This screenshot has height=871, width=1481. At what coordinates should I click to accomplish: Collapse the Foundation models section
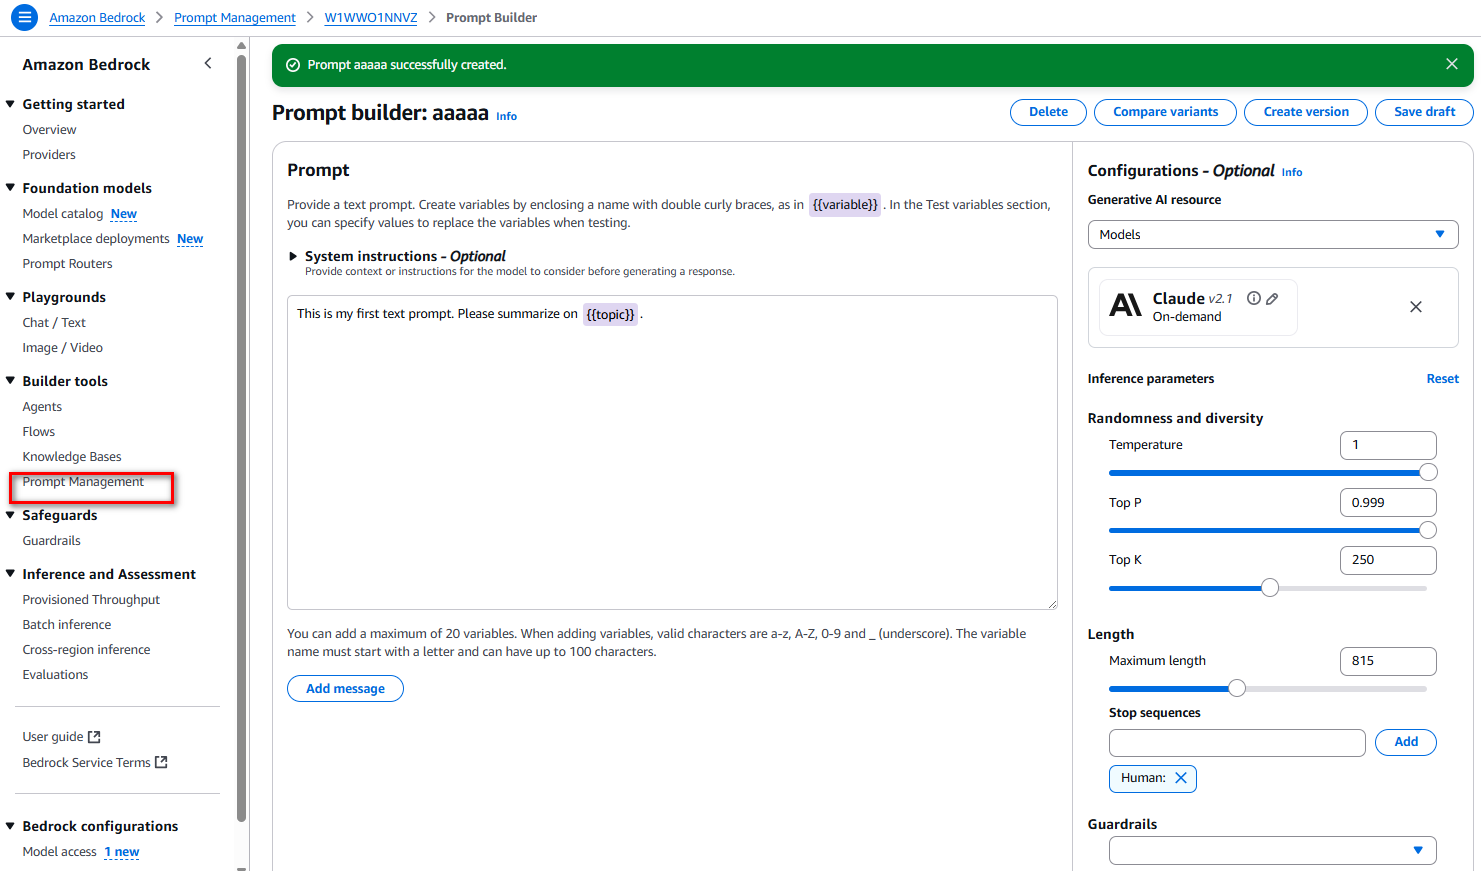(10, 187)
